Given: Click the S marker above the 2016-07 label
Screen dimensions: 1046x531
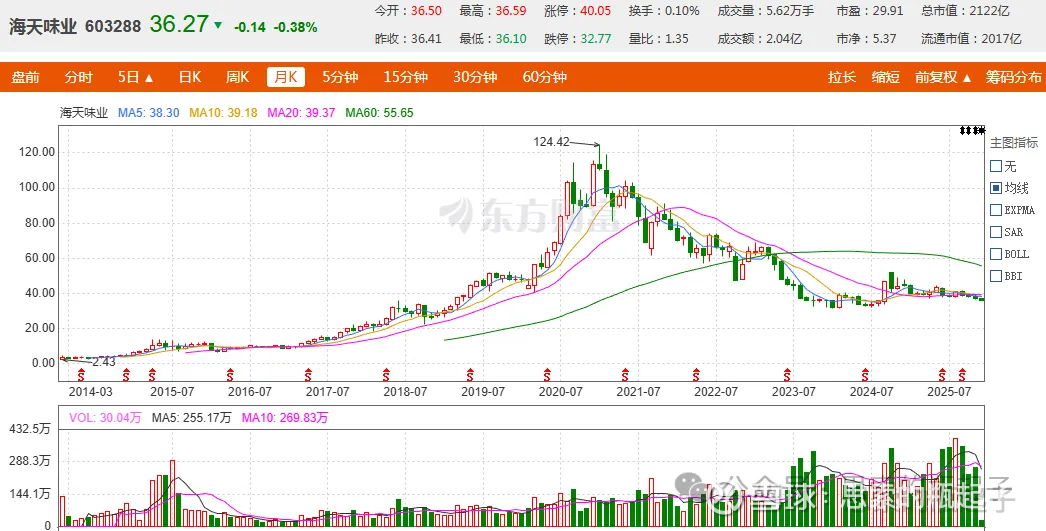Looking at the screenshot, I should pos(230,374).
